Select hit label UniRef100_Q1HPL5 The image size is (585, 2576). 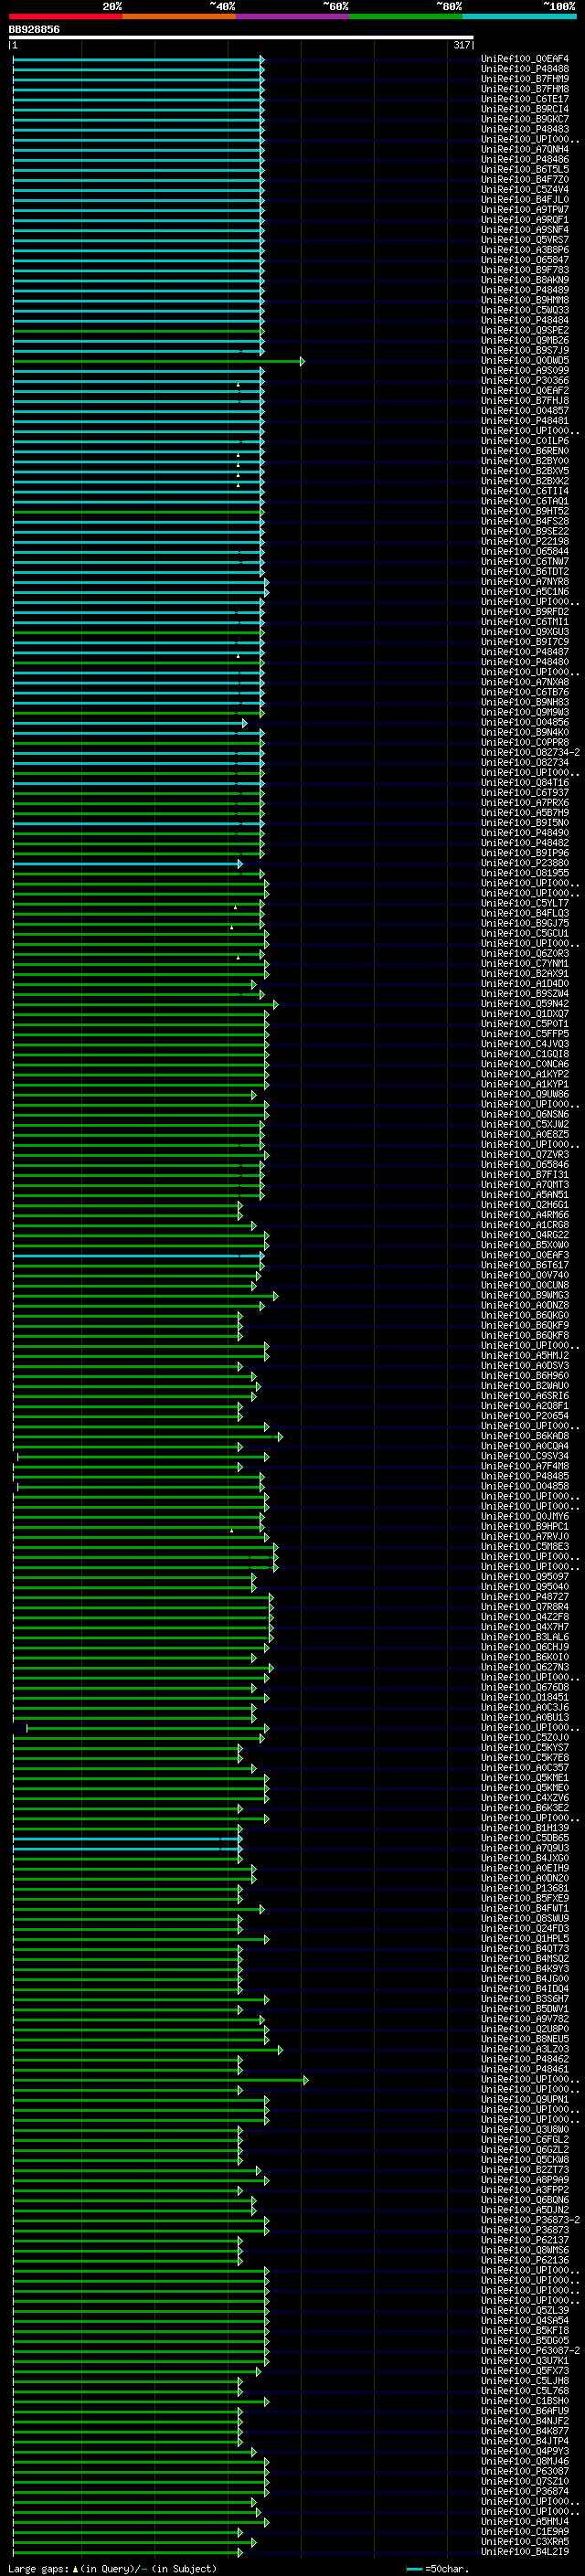525,1940
